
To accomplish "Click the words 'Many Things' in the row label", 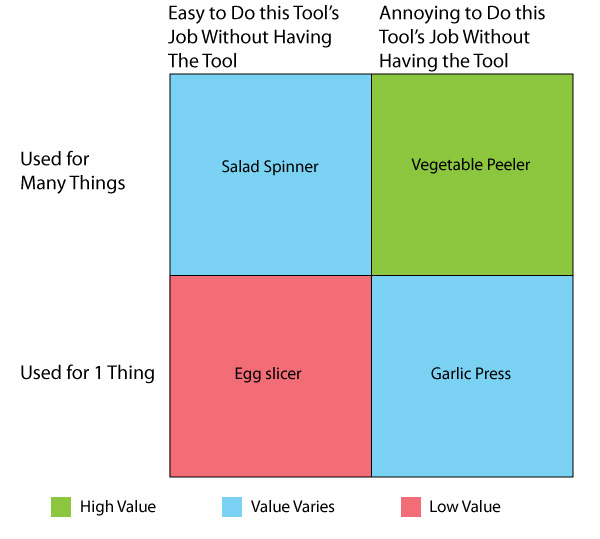I will [x=73, y=183].
